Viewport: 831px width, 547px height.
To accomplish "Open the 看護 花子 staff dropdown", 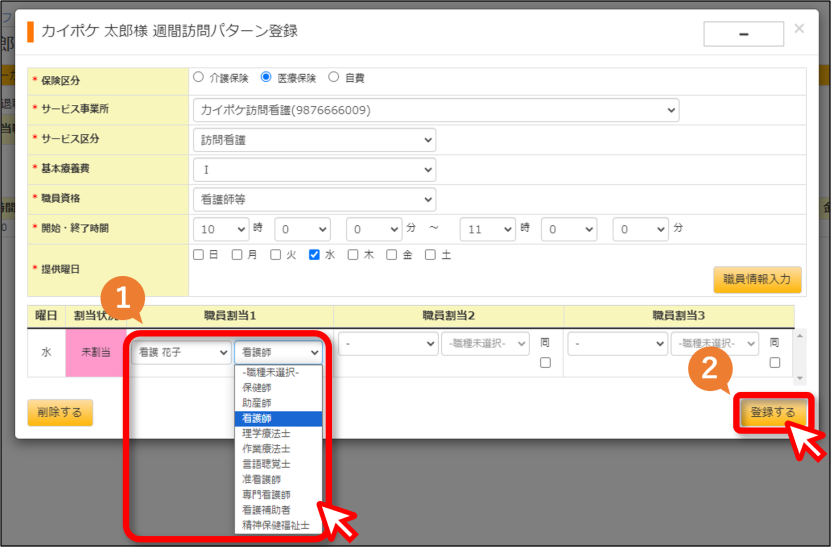I will 181,352.
